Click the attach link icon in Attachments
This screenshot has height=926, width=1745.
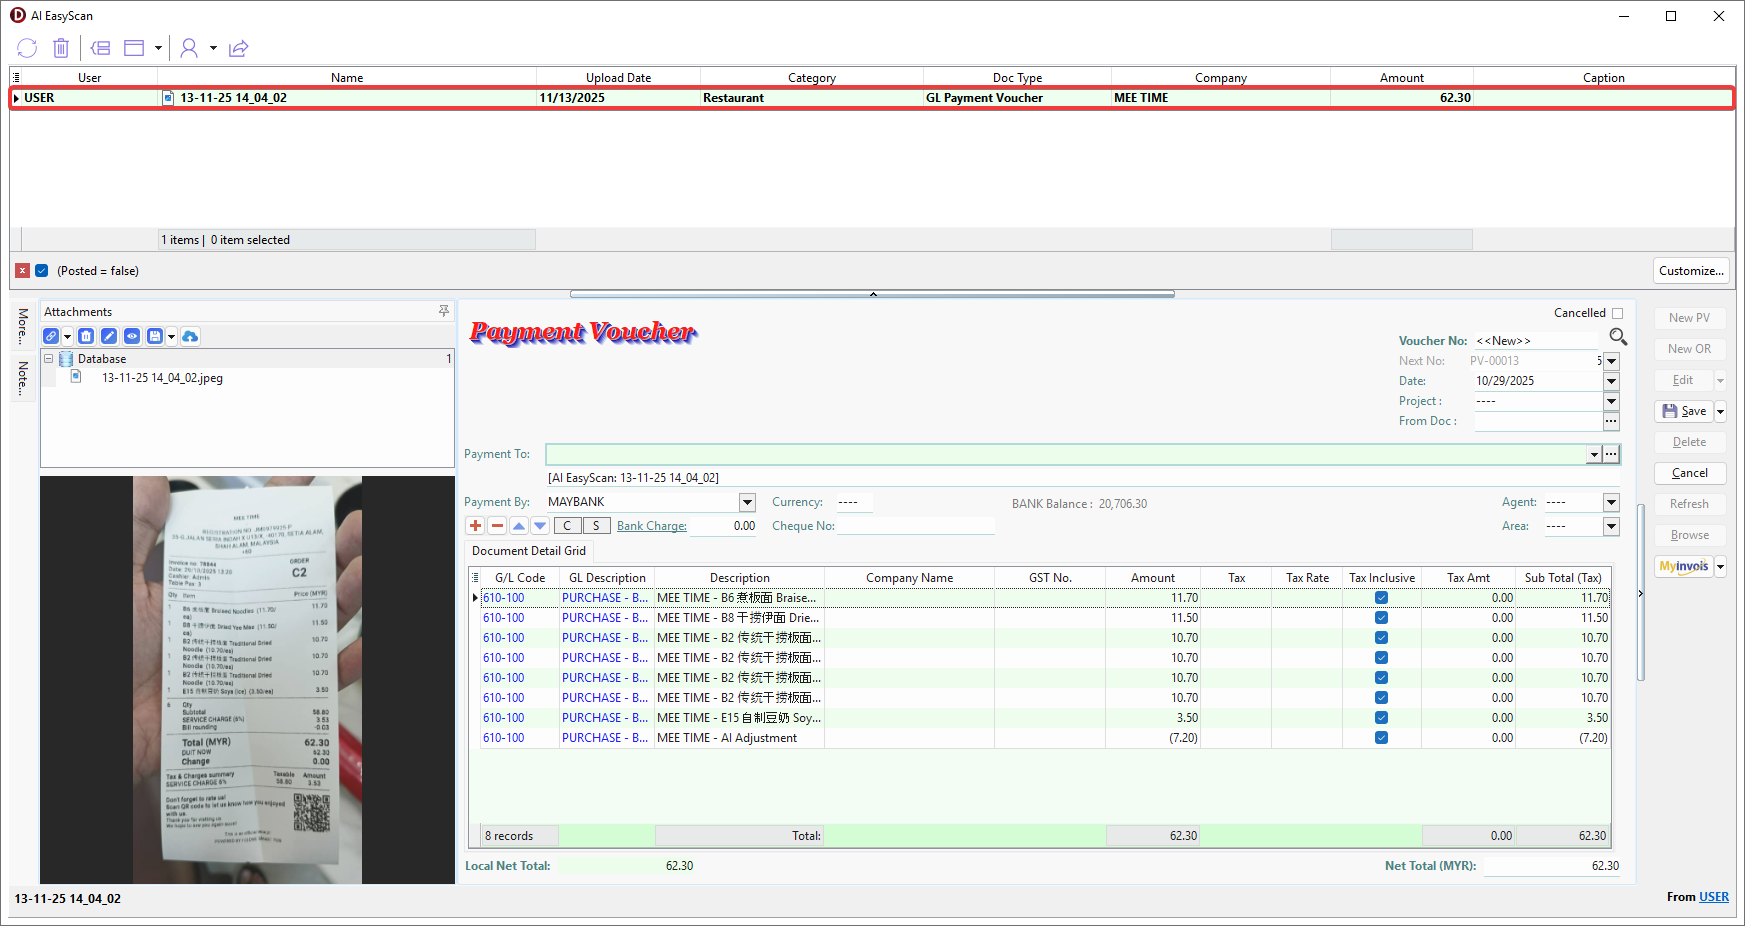(51, 337)
